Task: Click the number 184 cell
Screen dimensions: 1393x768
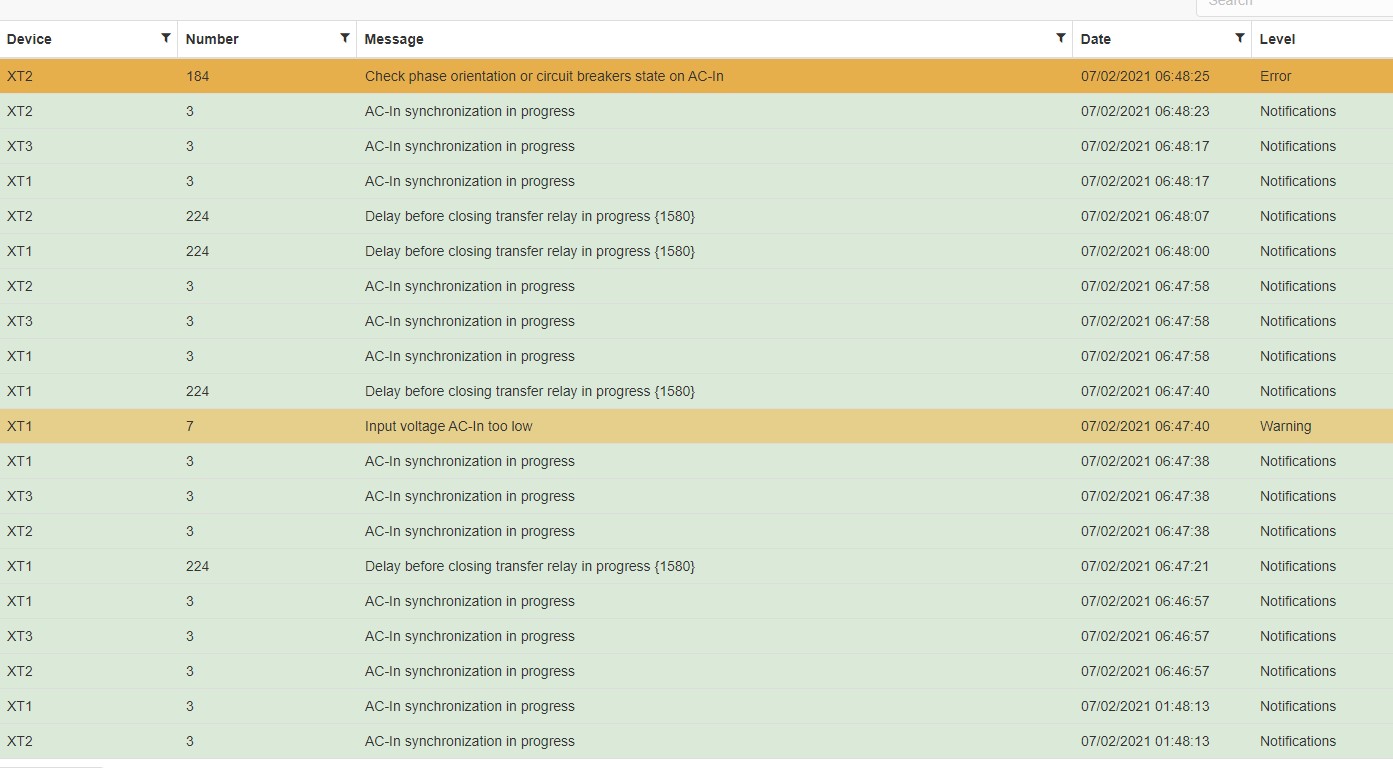Action: click(197, 76)
